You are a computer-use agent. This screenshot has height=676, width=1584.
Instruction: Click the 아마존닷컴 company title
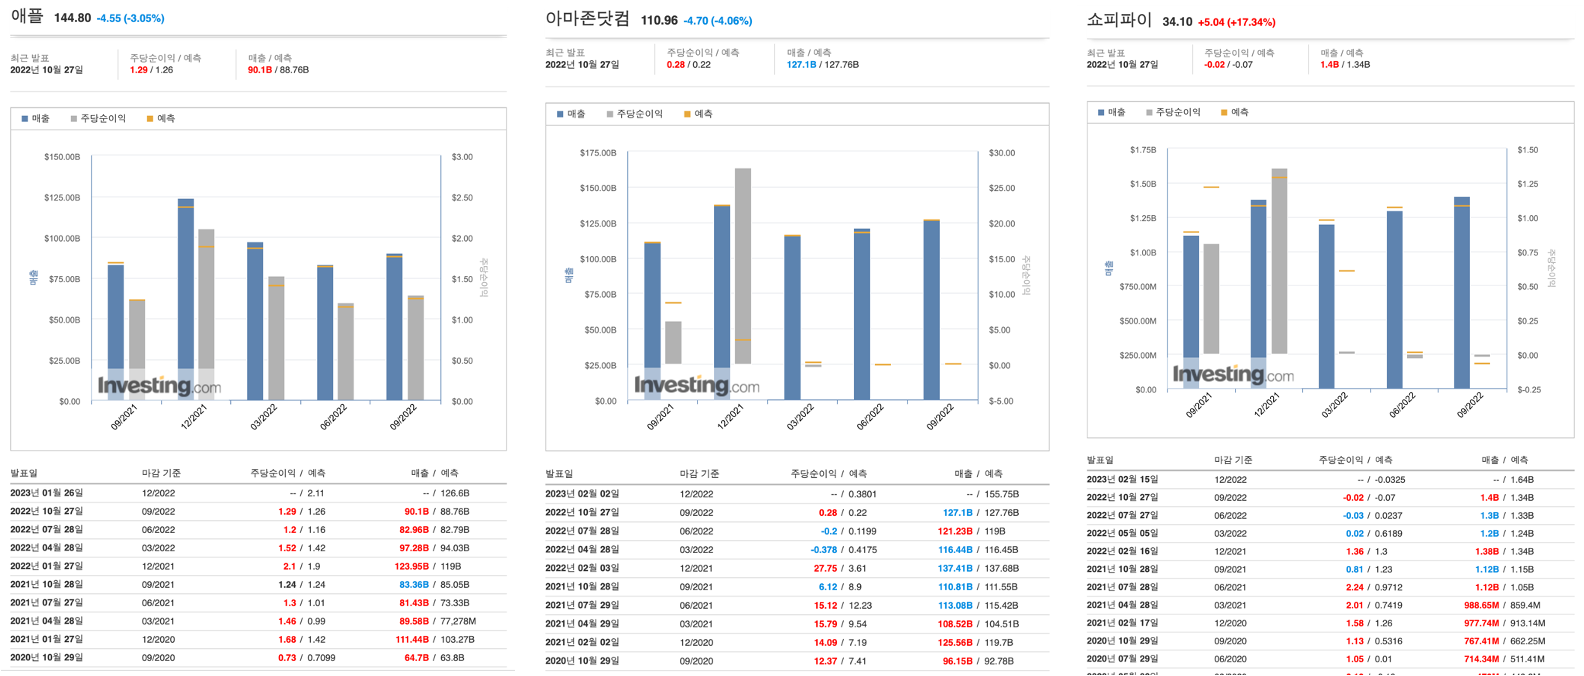click(x=588, y=18)
